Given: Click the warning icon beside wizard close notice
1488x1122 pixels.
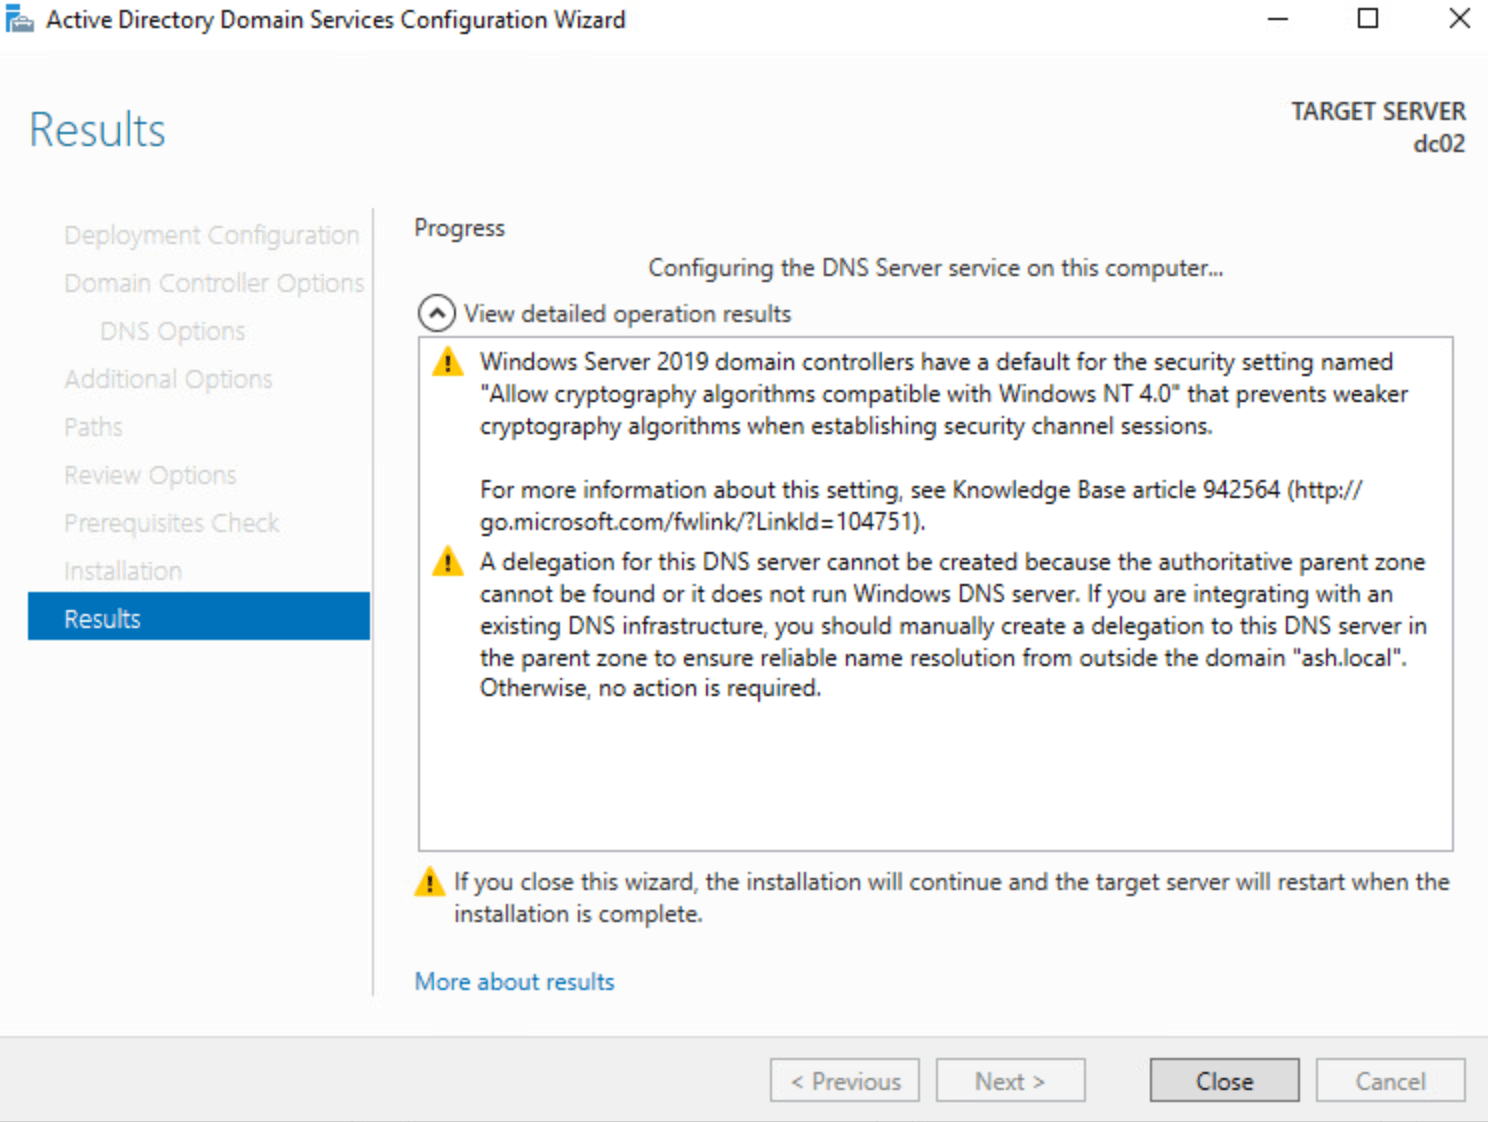Looking at the screenshot, I should [x=429, y=882].
